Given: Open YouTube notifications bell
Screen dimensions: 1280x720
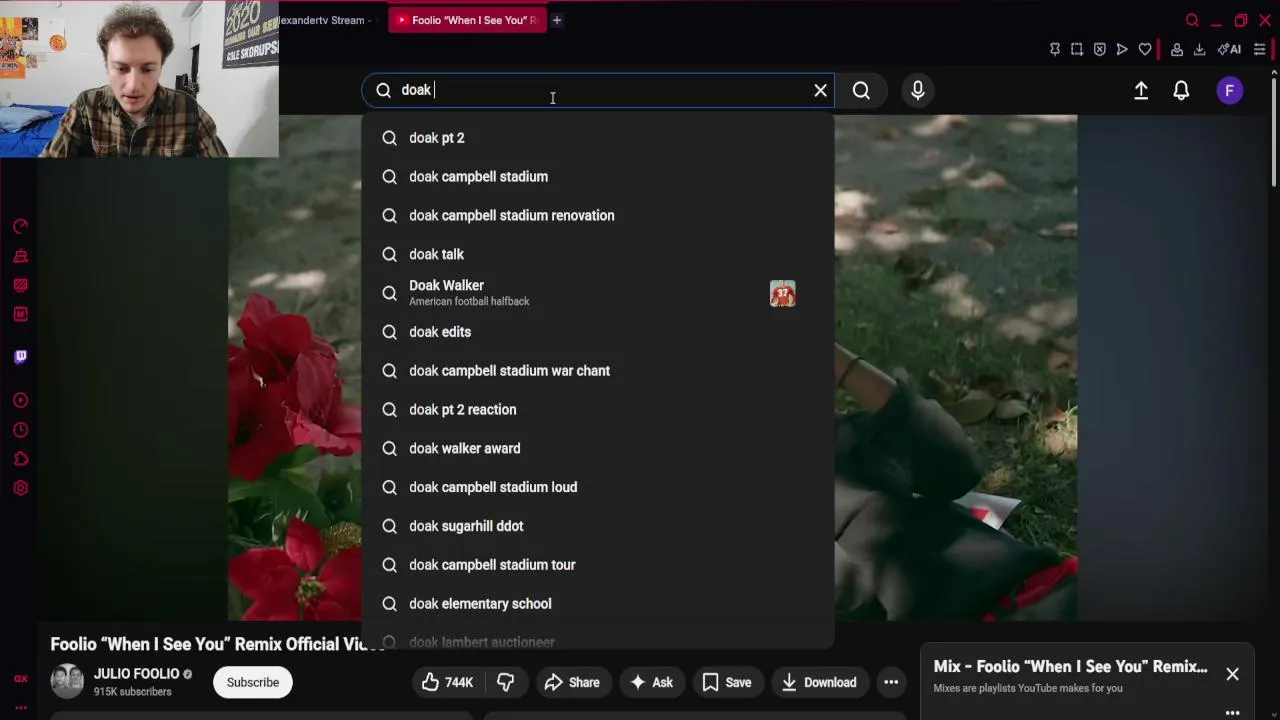Looking at the screenshot, I should pyautogui.click(x=1181, y=90).
